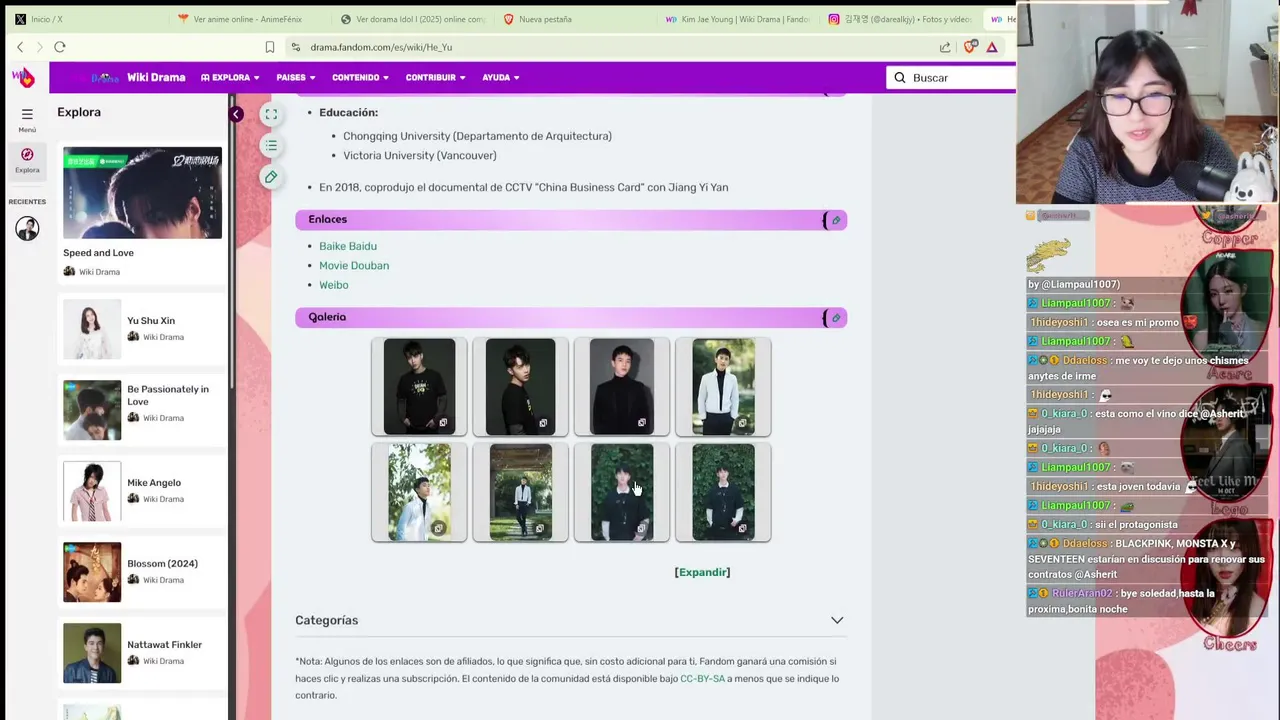Open third bottom-row gallery photo
This screenshot has height=720, width=1280.
(622, 492)
